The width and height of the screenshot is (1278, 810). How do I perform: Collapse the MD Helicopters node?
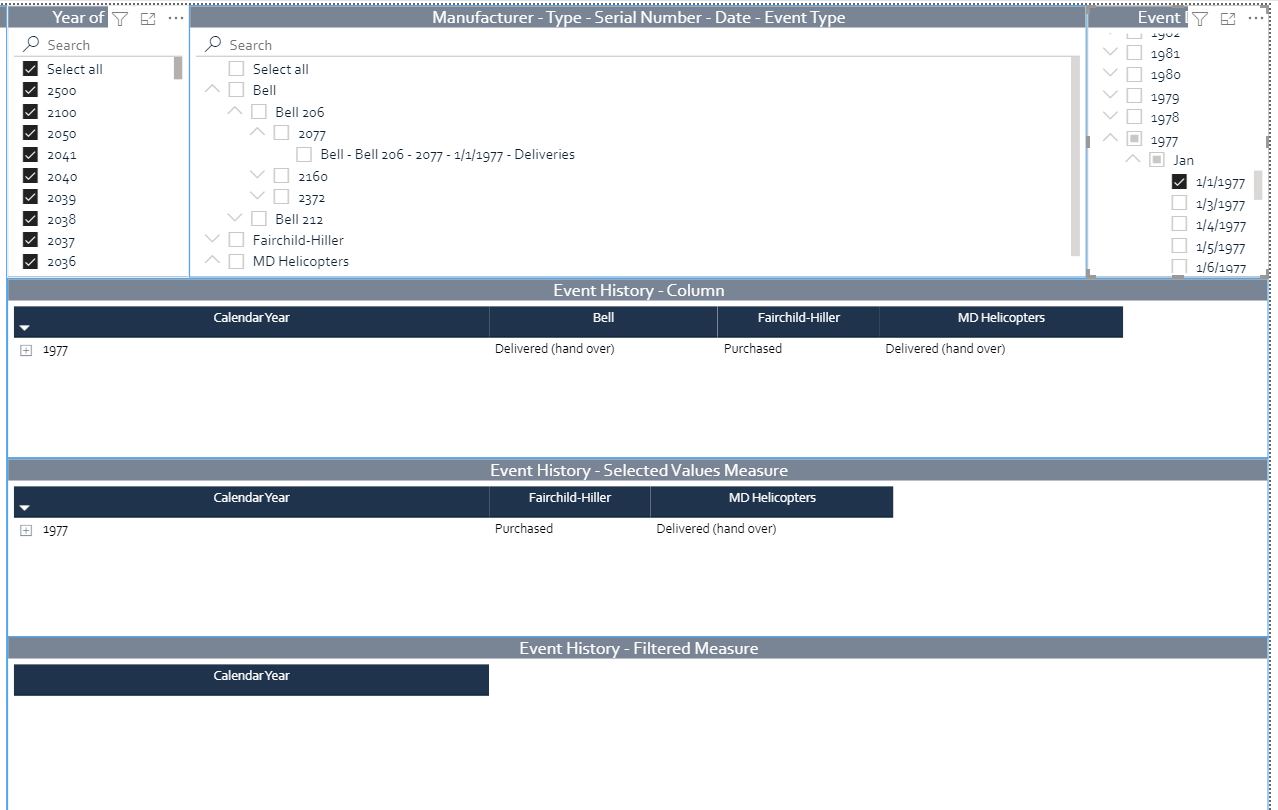point(212,261)
